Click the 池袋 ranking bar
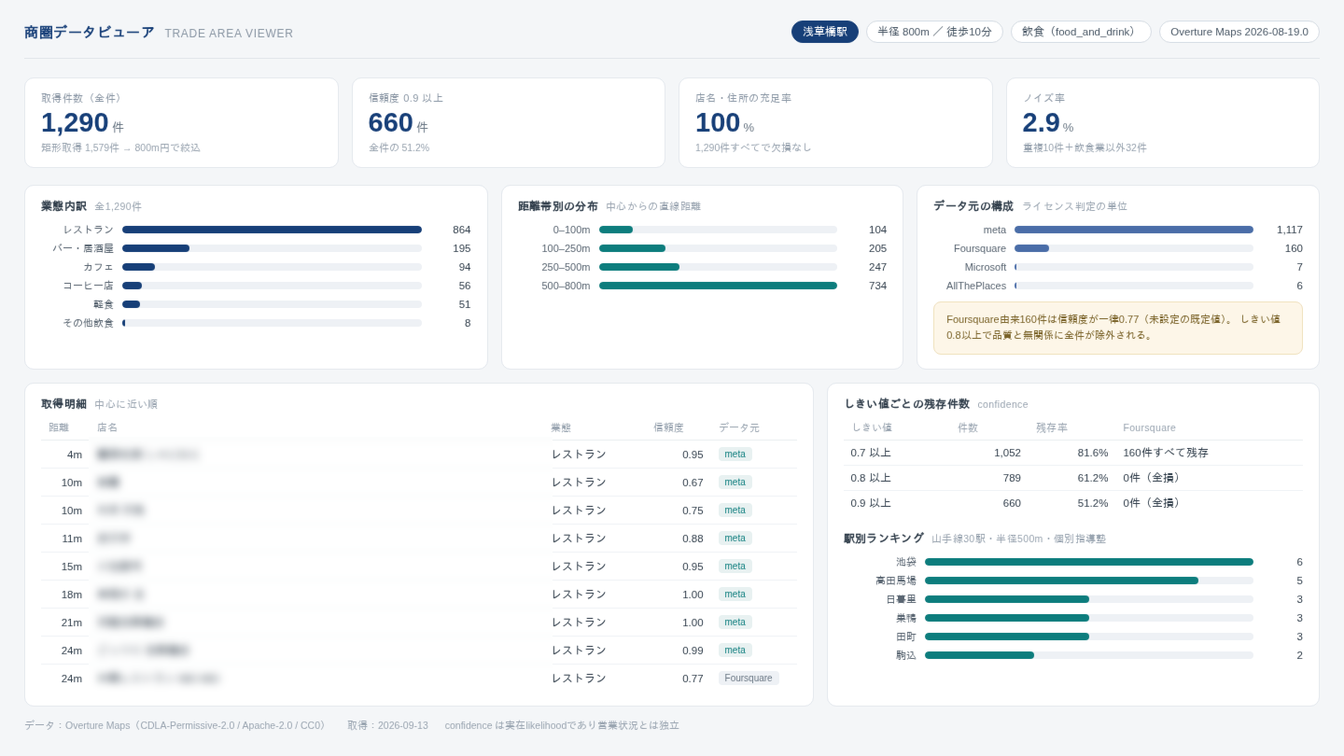1344x756 pixels. [x=1089, y=562]
